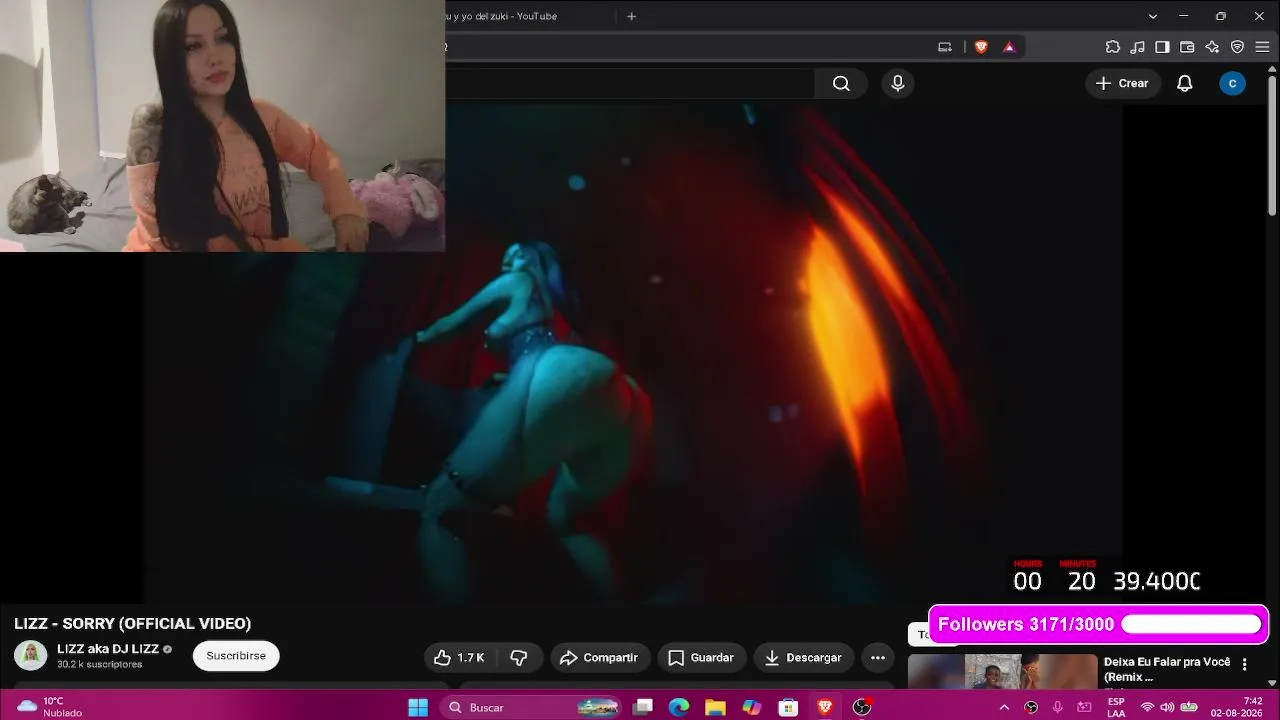Open File Explorer from the taskbar
The image size is (1280, 720).
point(715,708)
